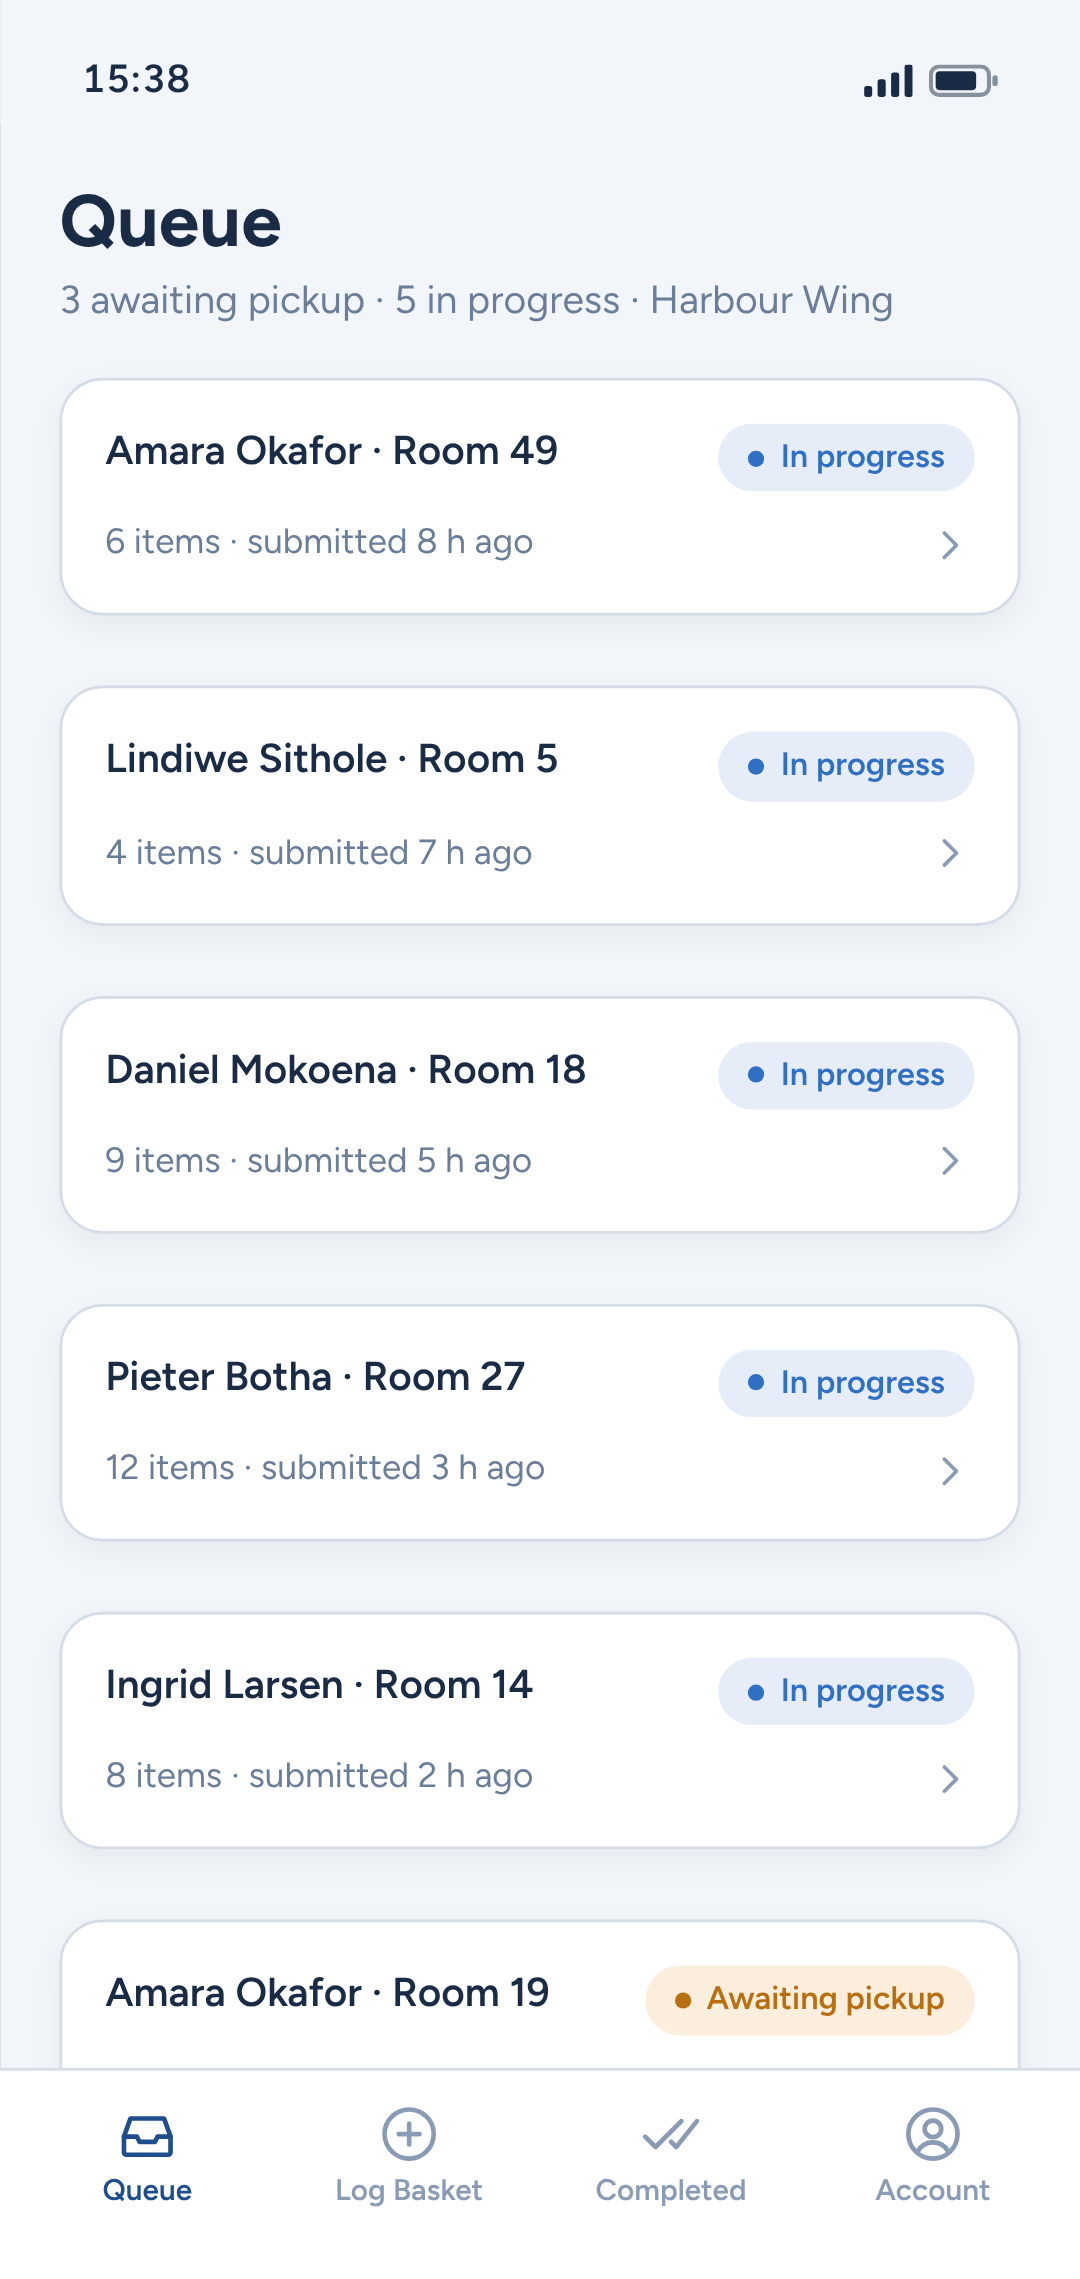Tap the Log Basket plus icon
Image resolution: width=1080 pixels, height=2279 pixels.
pyautogui.click(x=409, y=2134)
